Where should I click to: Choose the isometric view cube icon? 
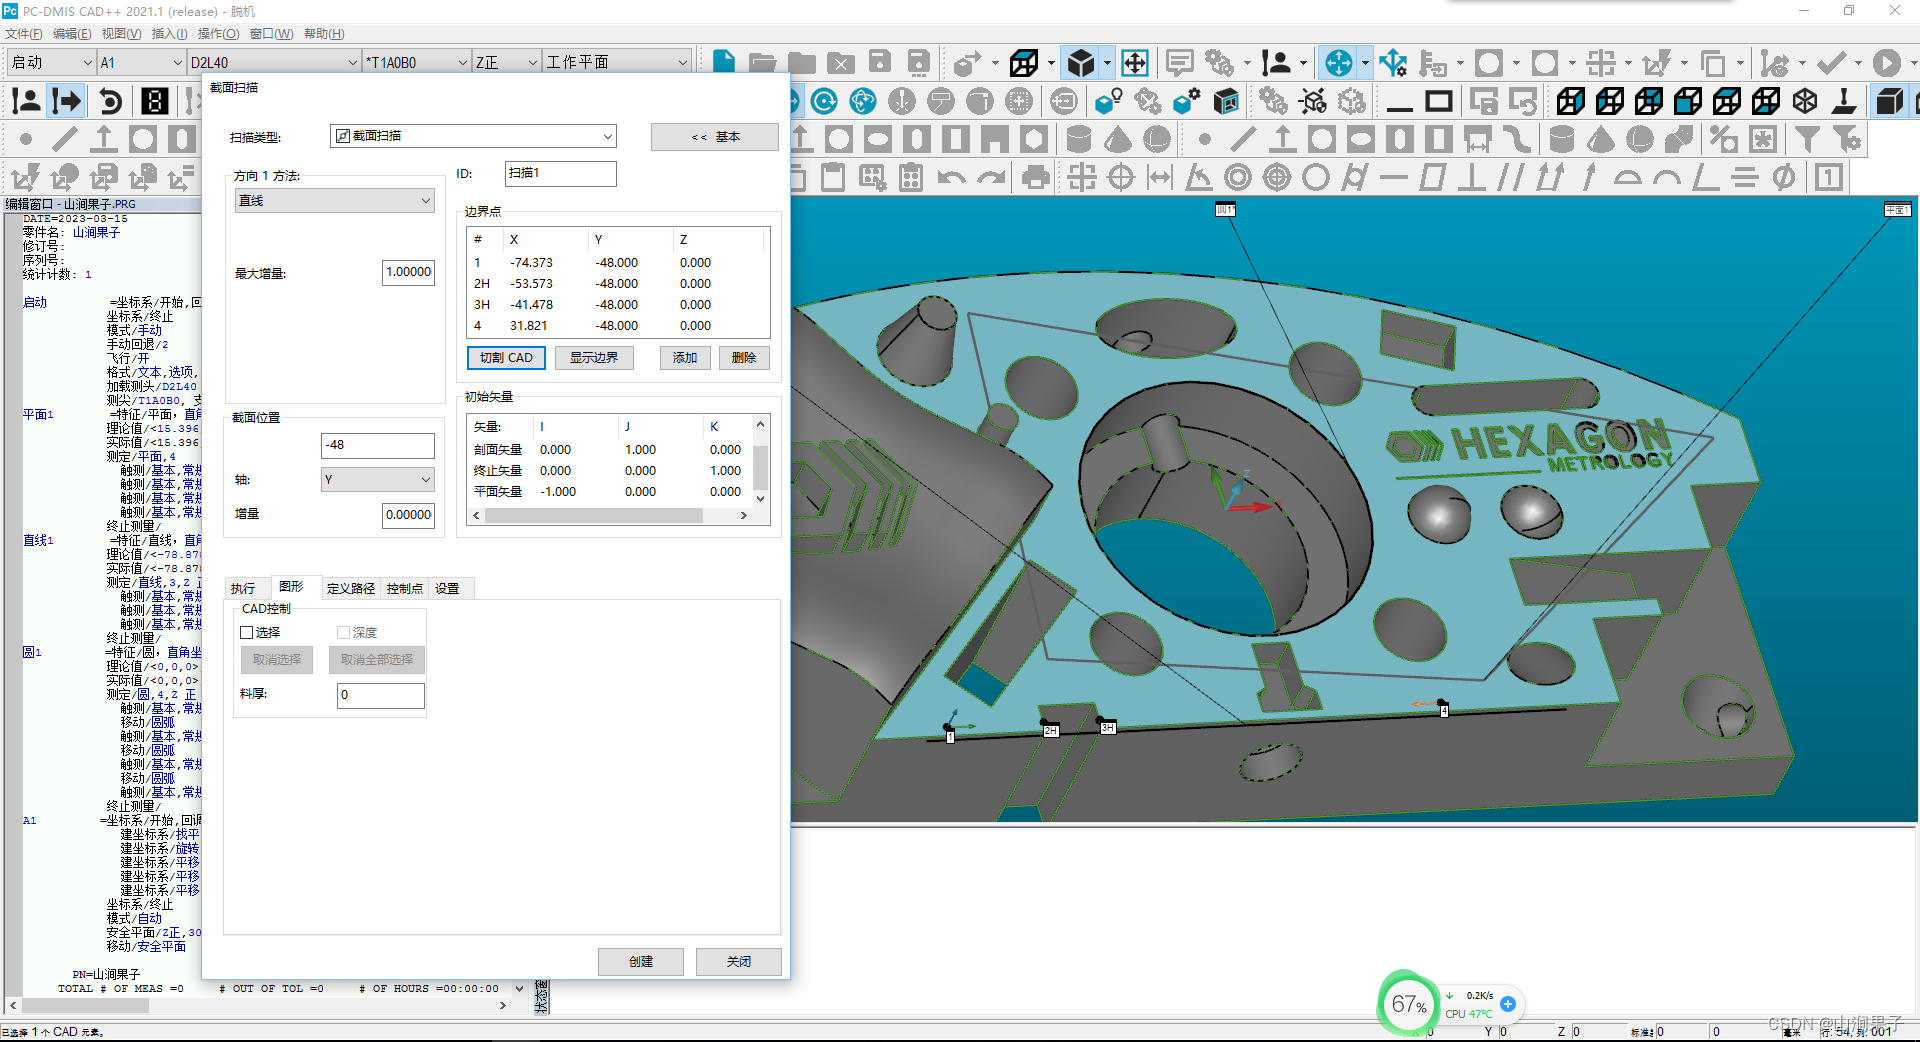tap(1805, 101)
